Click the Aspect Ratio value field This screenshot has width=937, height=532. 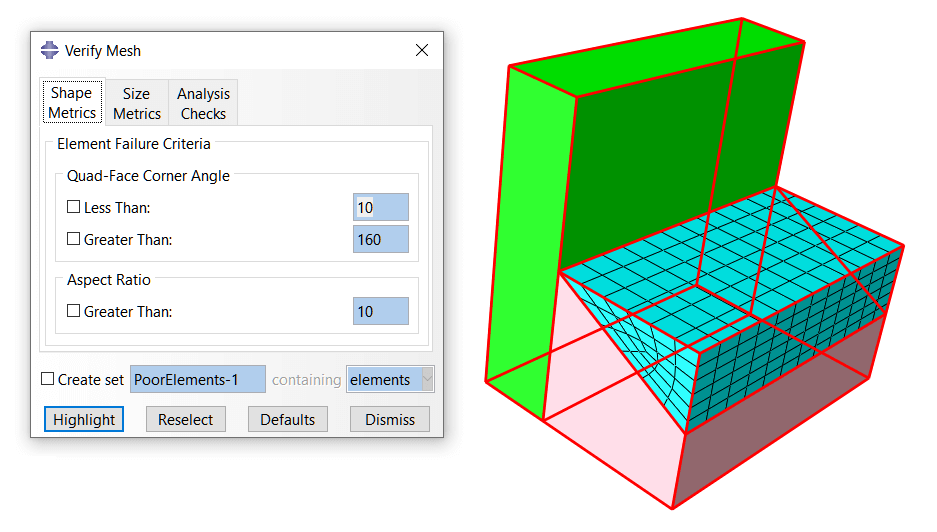pos(381,312)
